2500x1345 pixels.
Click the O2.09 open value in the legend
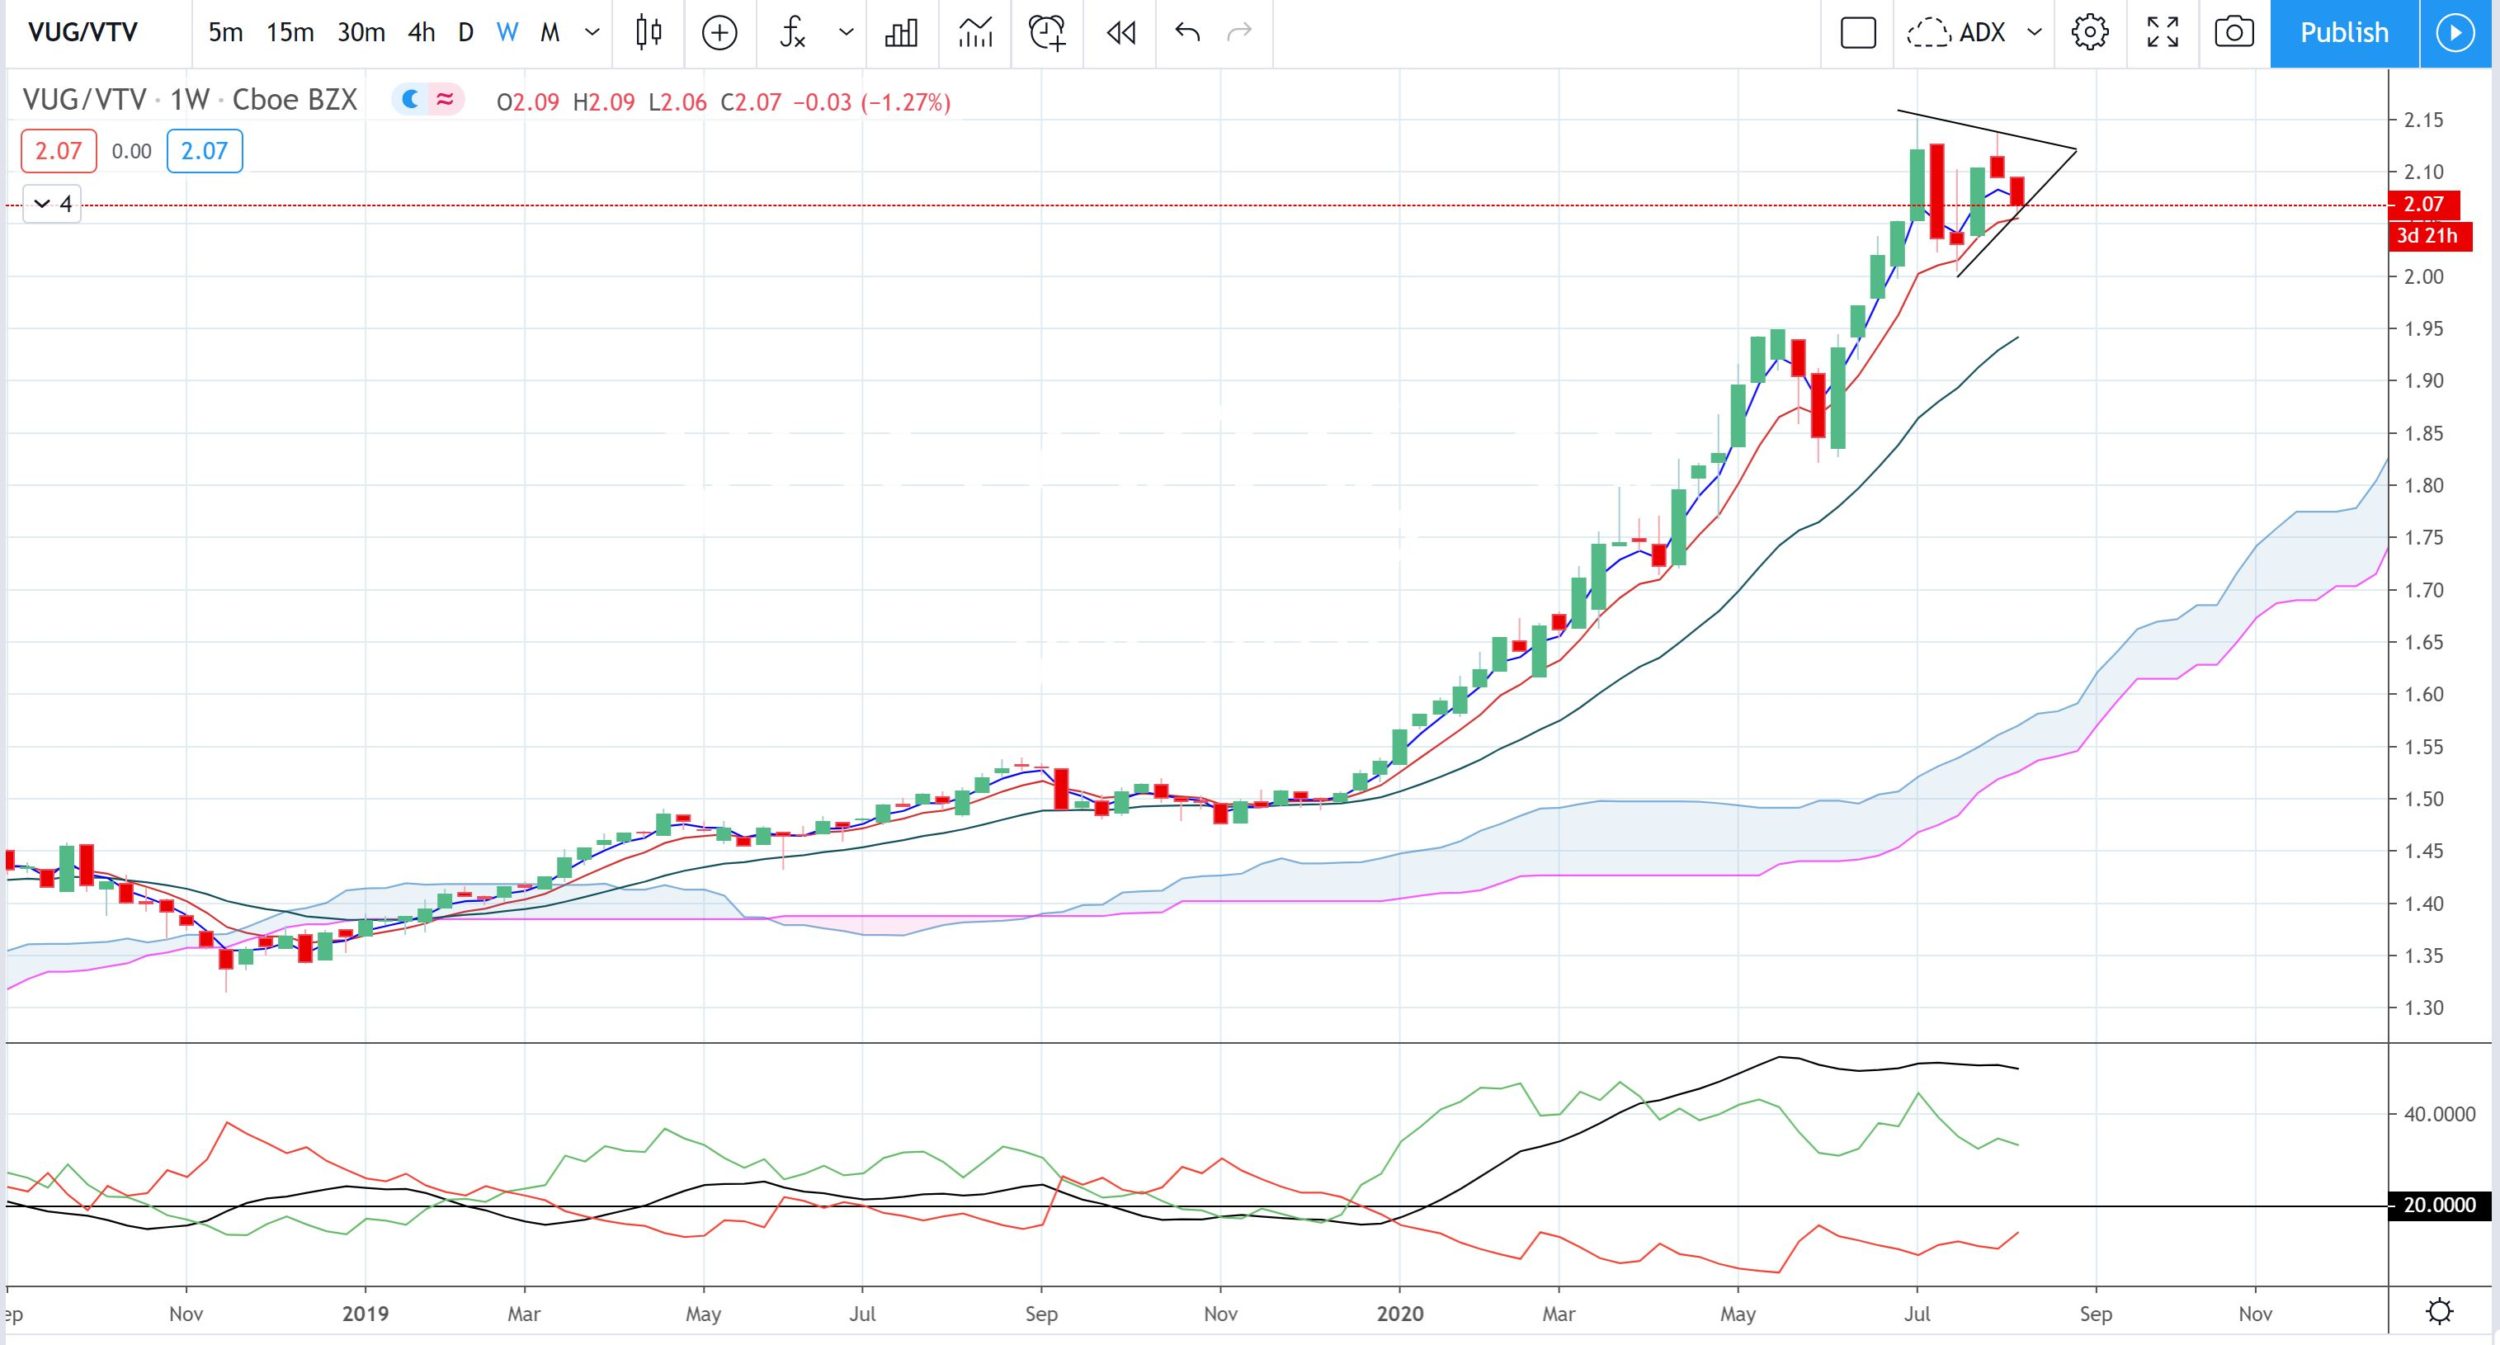tap(528, 102)
